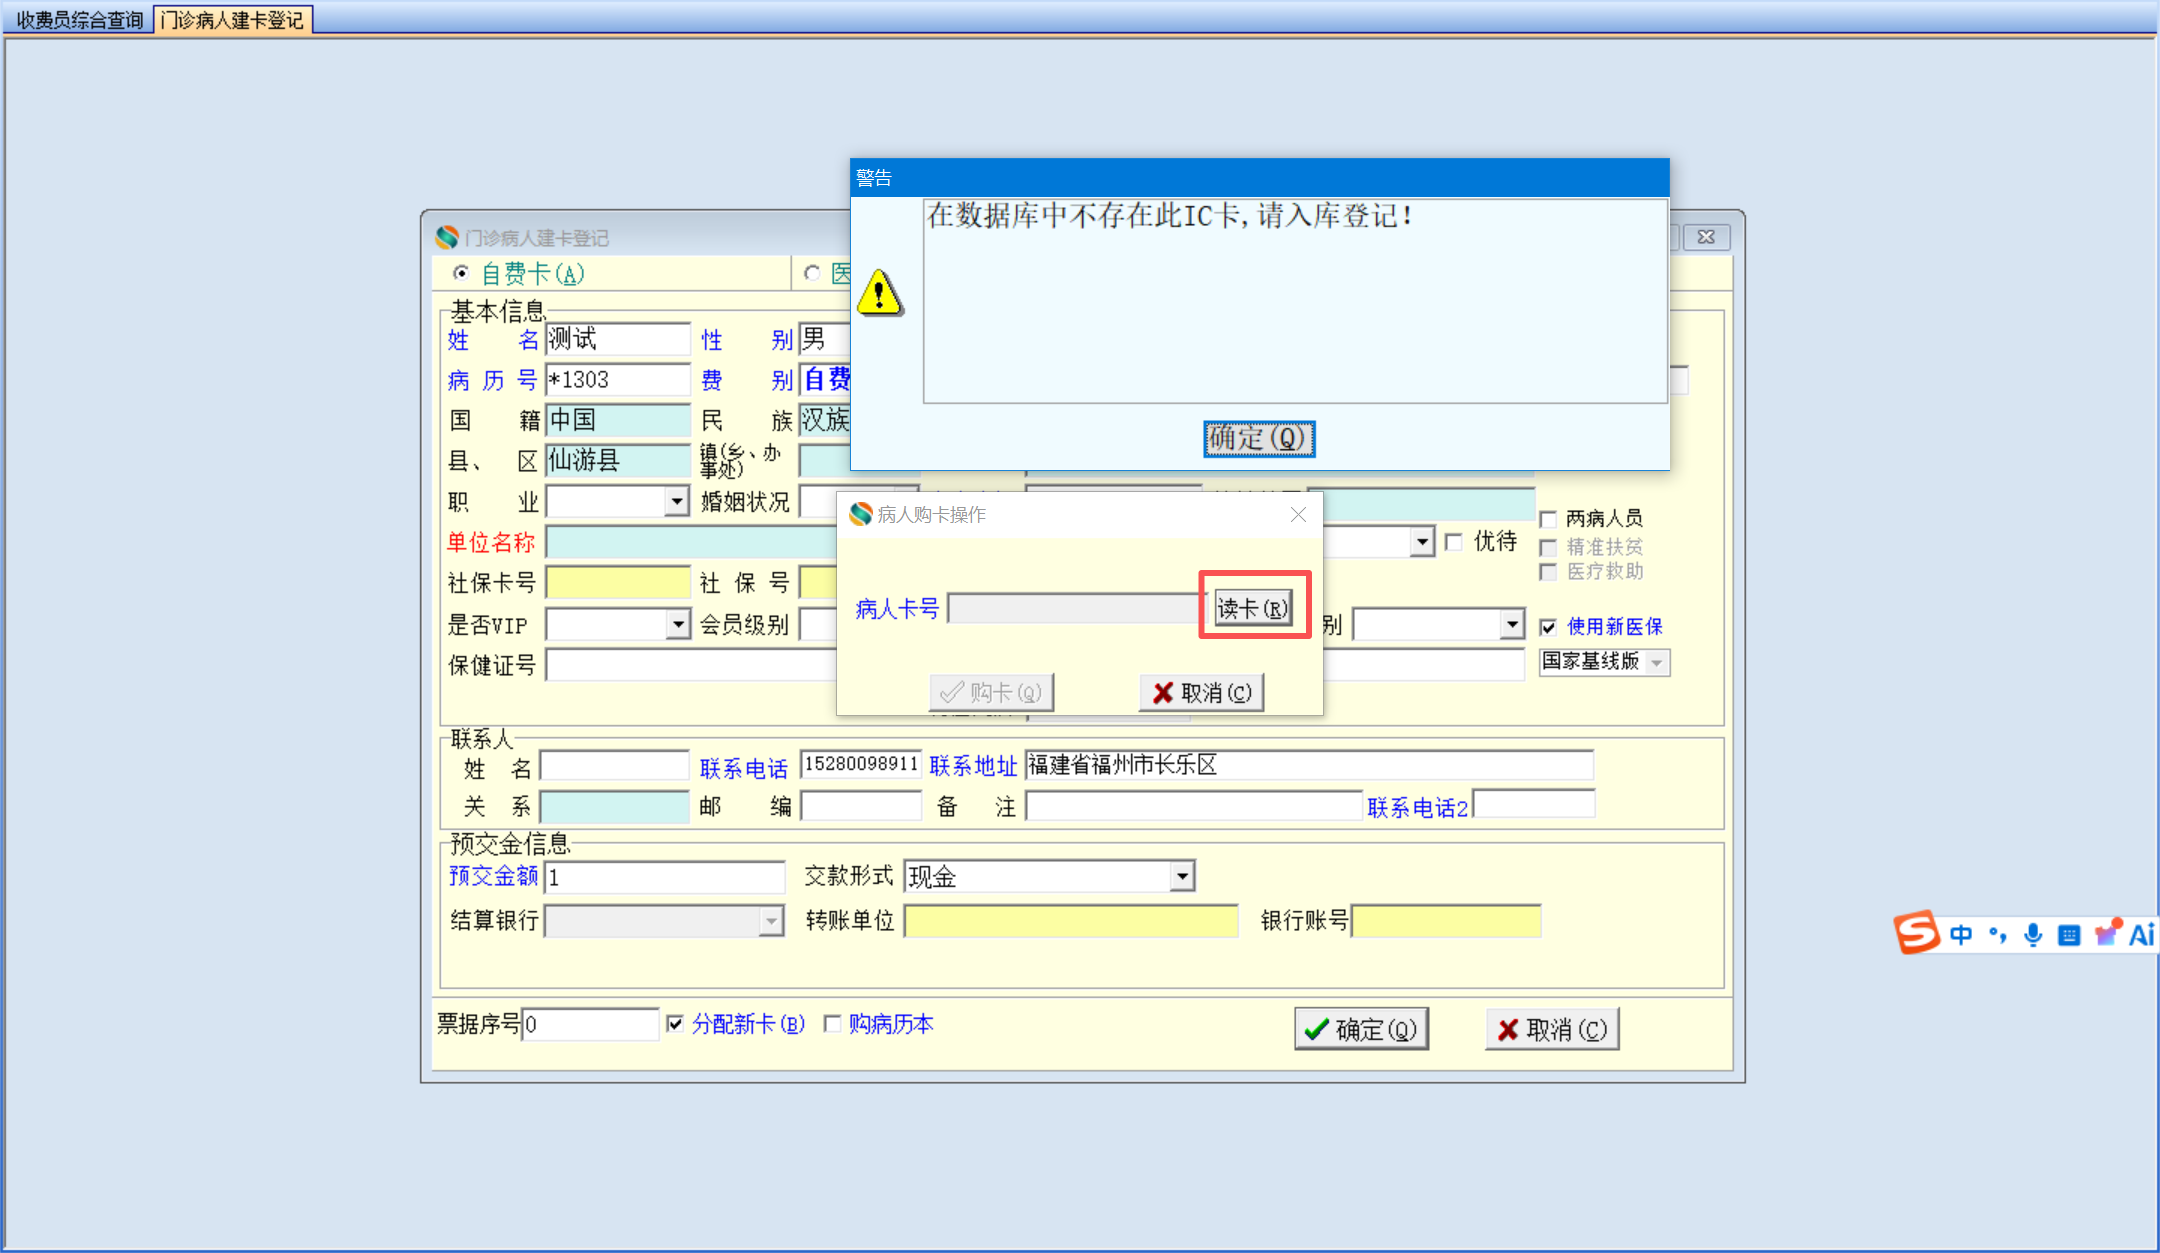Click Sogou input method logo icon
Image resolution: width=2160 pixels, height=1253 pixels.
coord(1916,933)
